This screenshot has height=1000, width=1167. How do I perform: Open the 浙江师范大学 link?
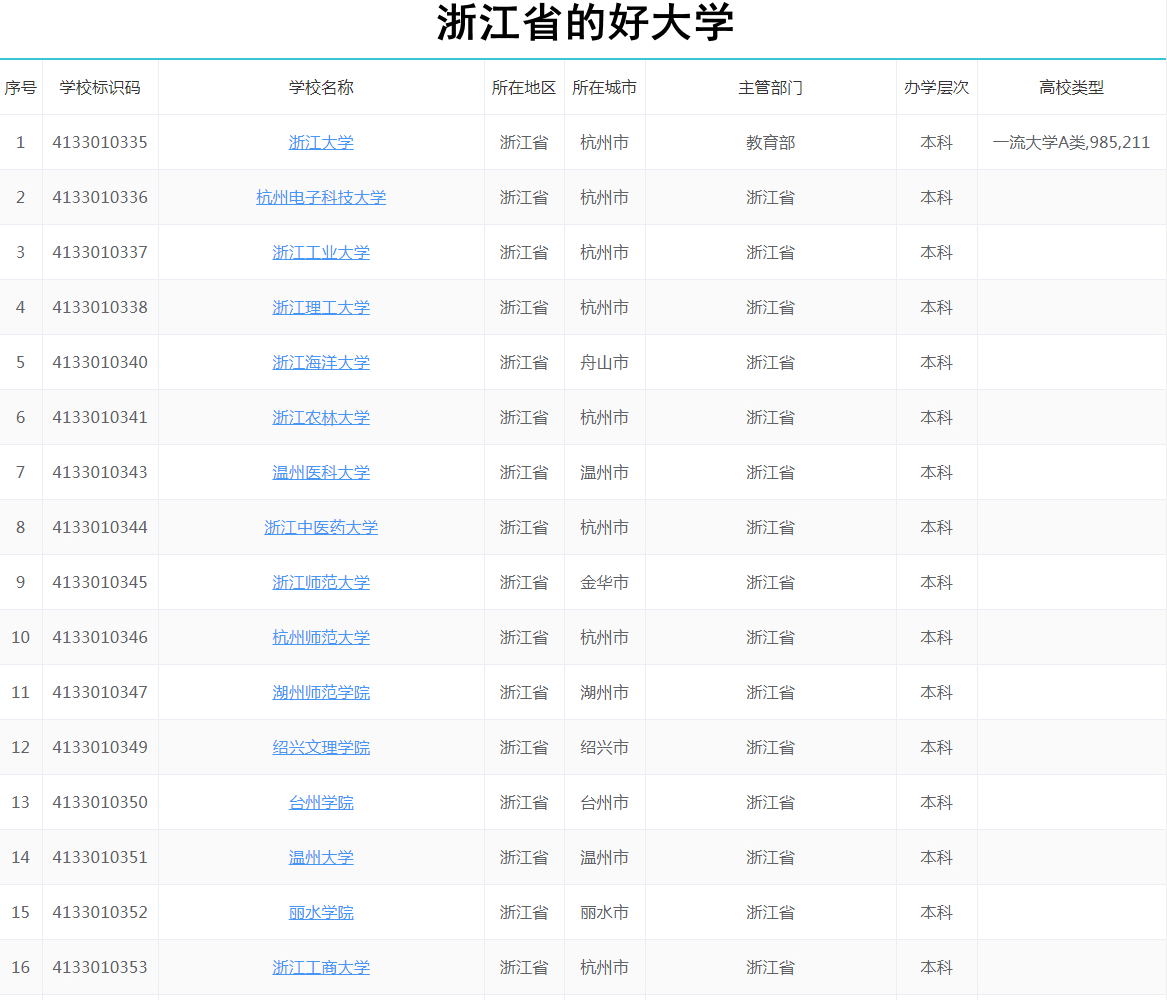(x=320, y=582)
